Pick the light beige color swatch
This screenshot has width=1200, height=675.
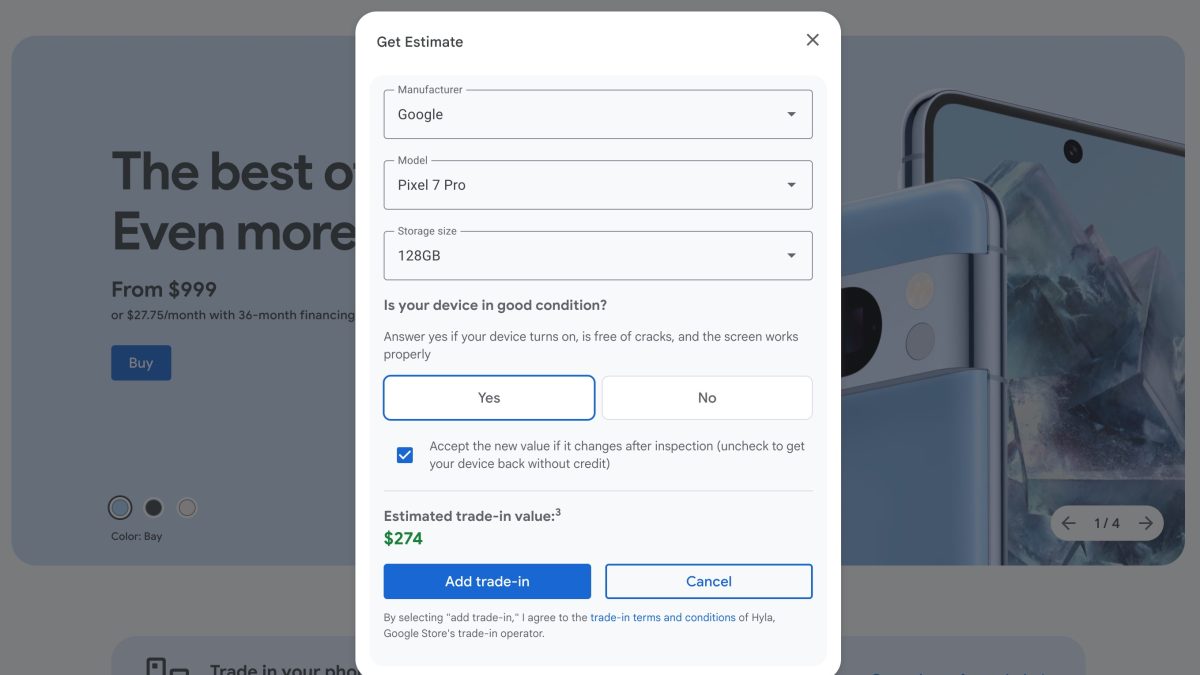click(187, 508)
